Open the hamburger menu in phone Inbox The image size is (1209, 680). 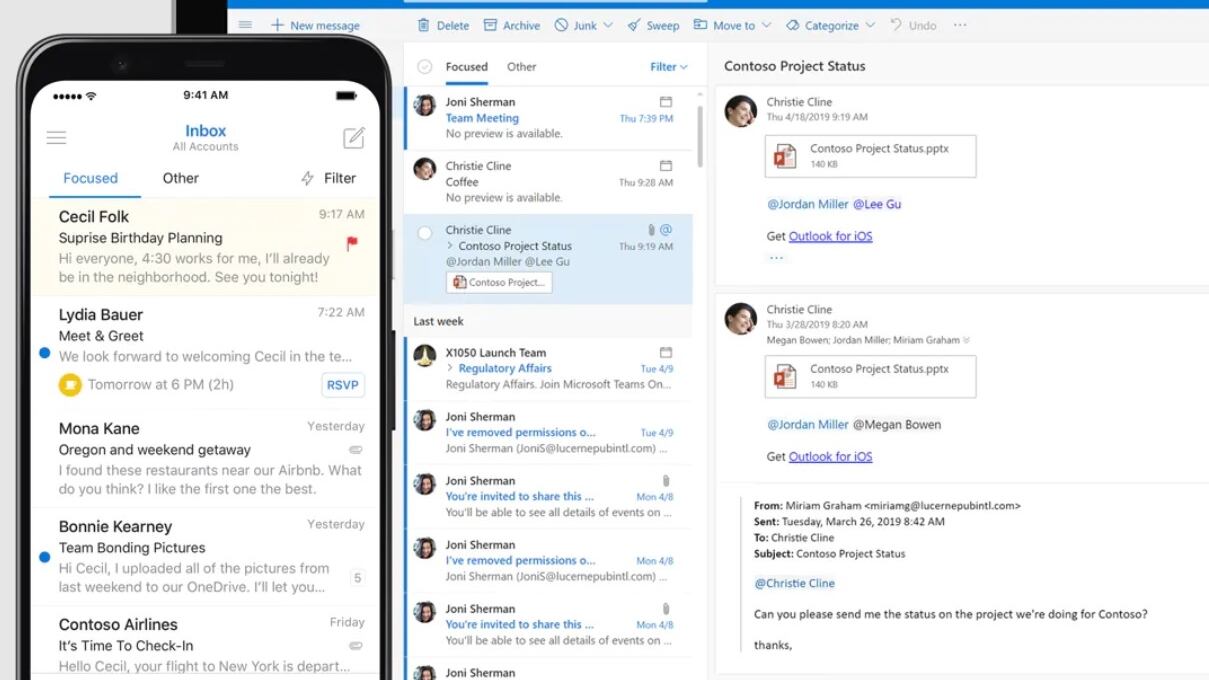[x=57, y=138]
